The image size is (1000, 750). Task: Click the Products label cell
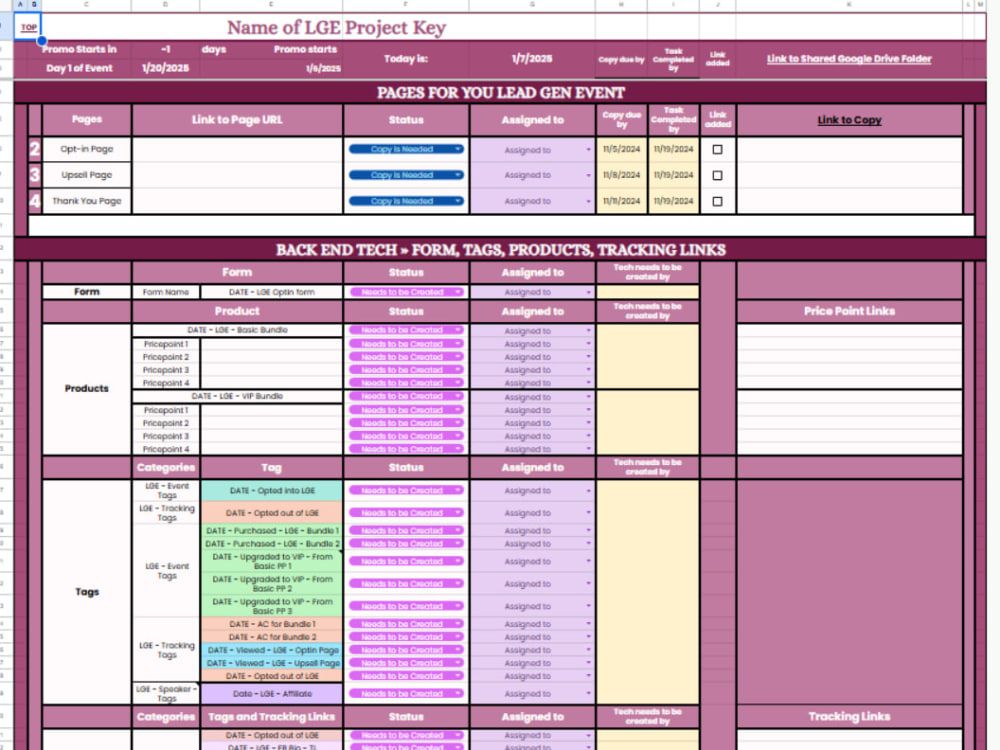[87, 388]
